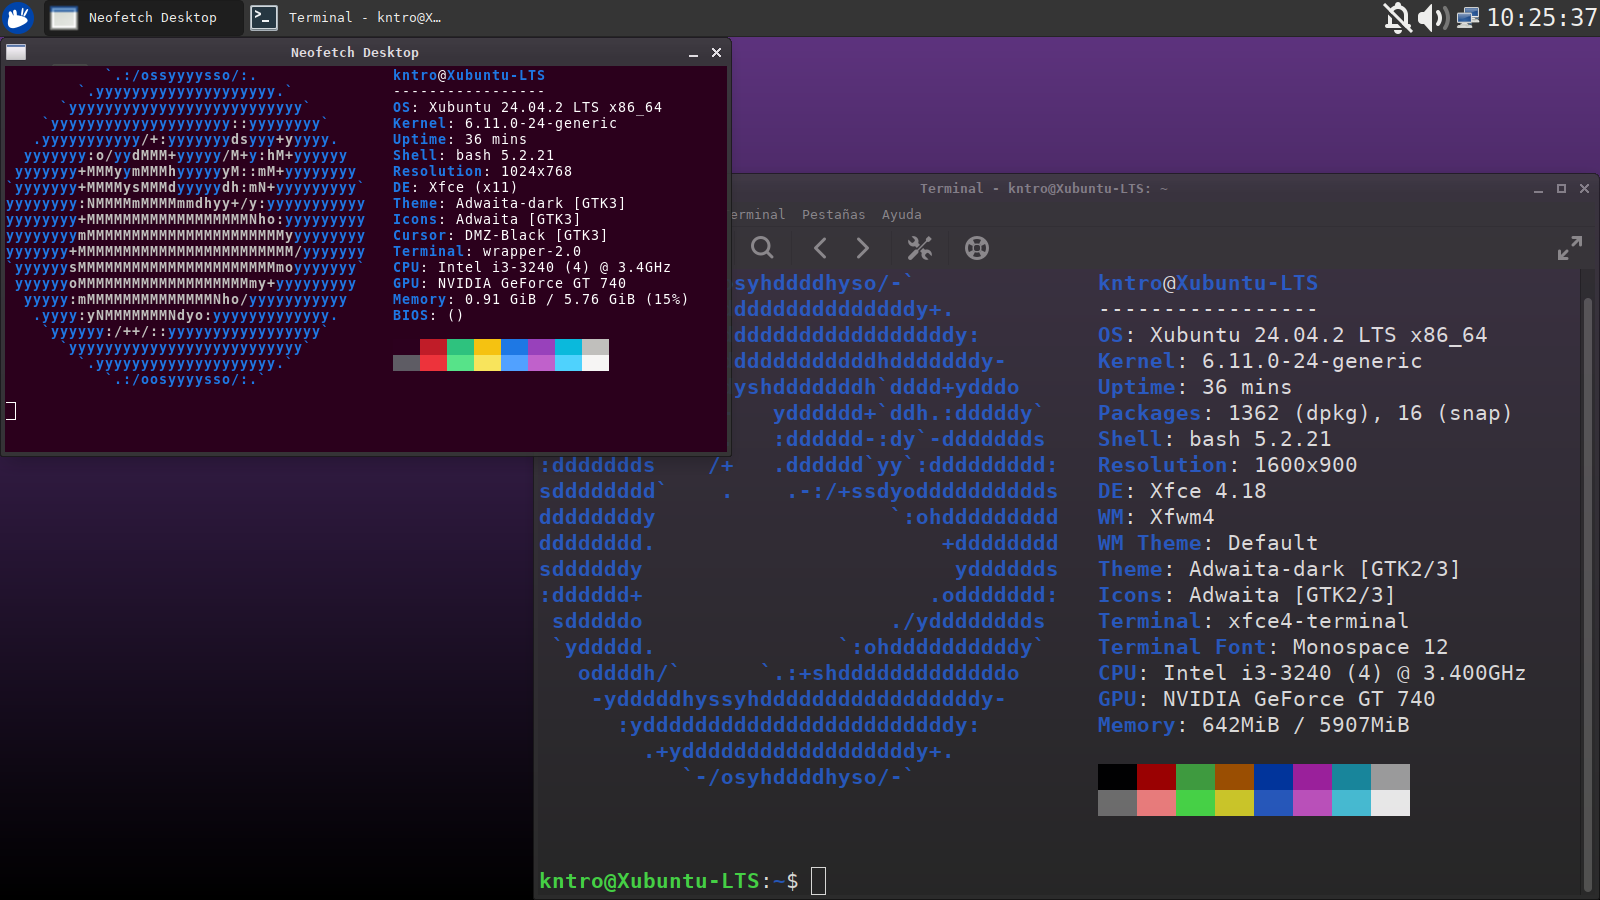Minimize the Terminal window

(1538, 189)
